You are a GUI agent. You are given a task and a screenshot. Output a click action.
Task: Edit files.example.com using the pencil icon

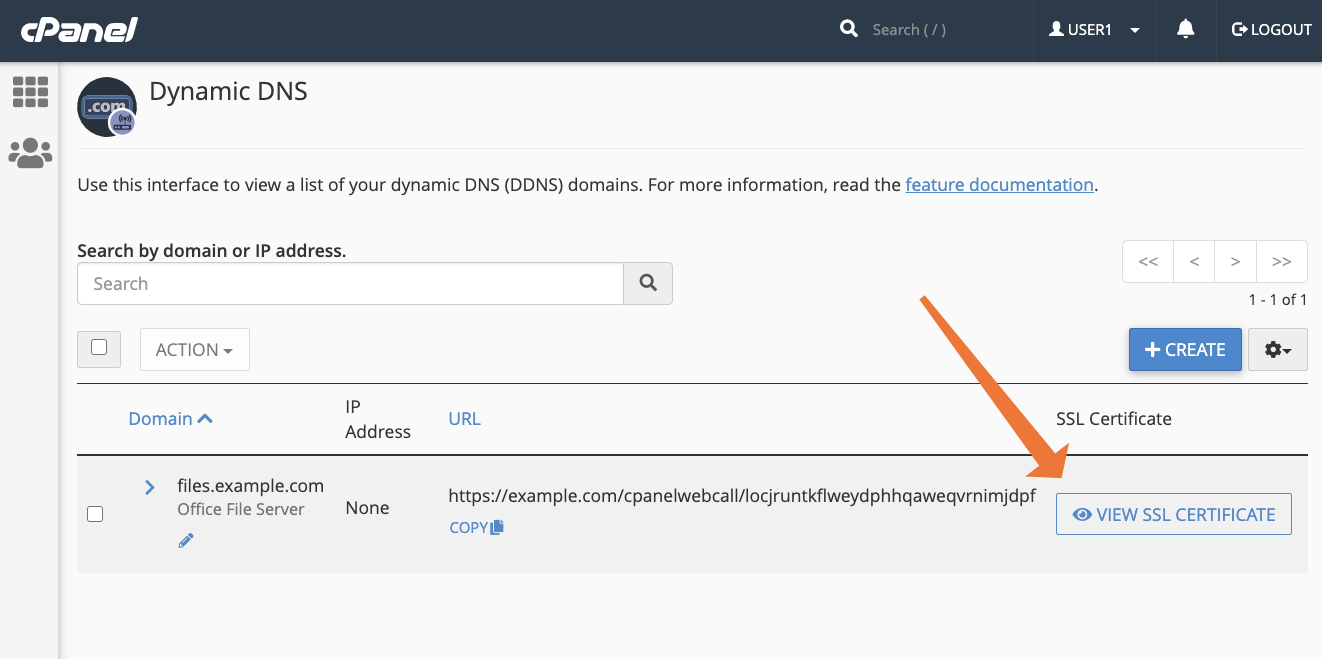[x=185, y=540]
